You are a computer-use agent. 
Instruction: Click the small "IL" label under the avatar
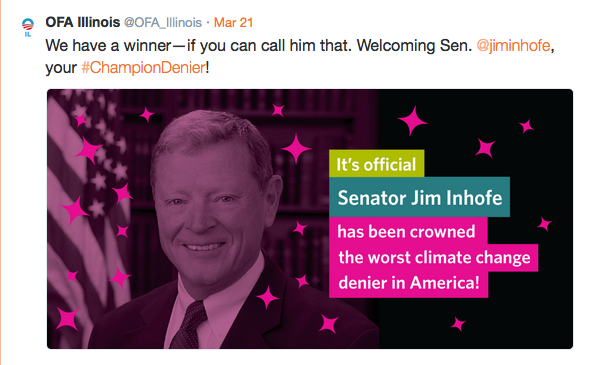[28, 35]
